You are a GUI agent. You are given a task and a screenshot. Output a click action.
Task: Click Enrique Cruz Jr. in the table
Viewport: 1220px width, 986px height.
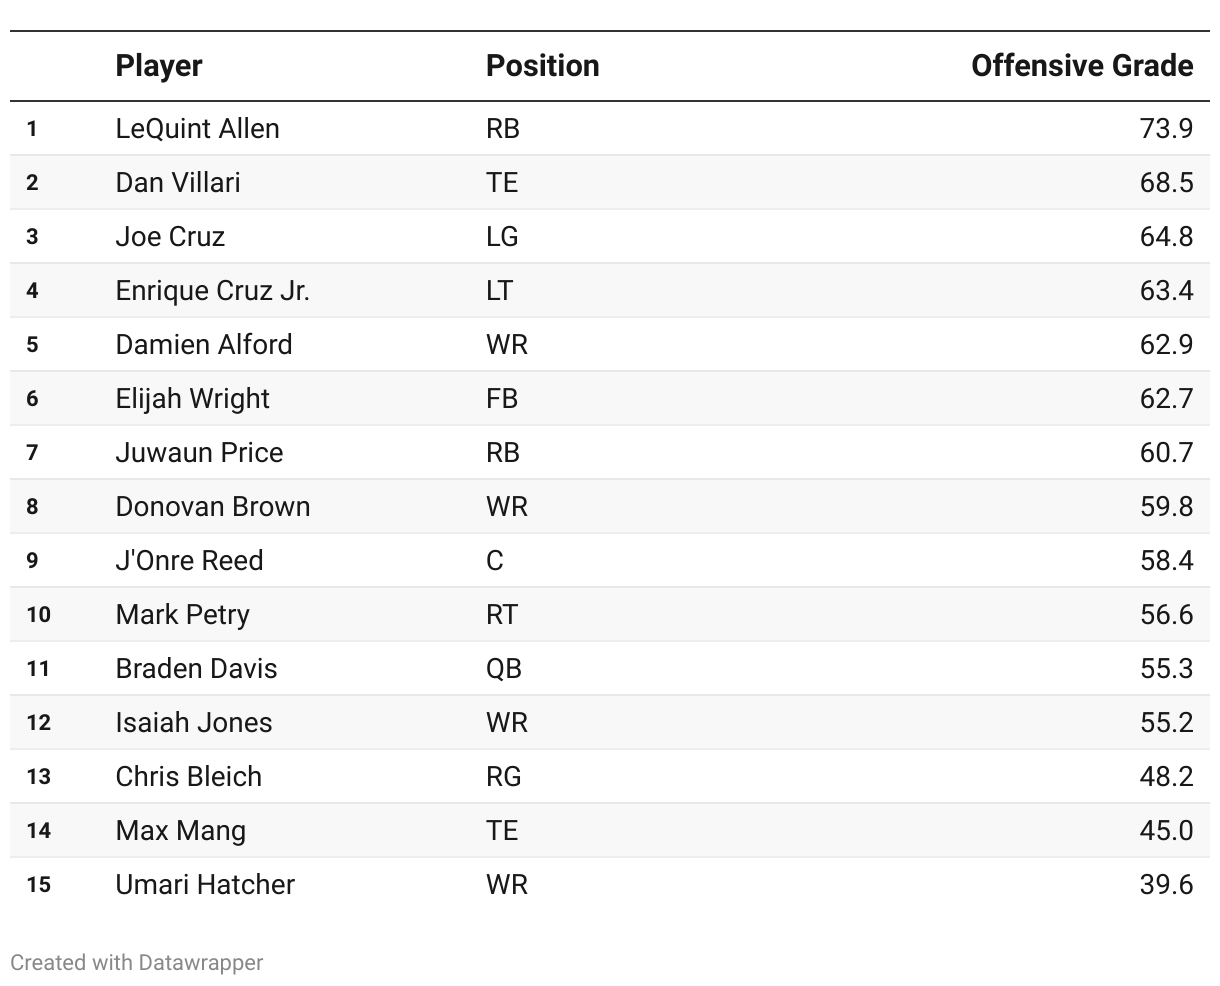point(212,291)
